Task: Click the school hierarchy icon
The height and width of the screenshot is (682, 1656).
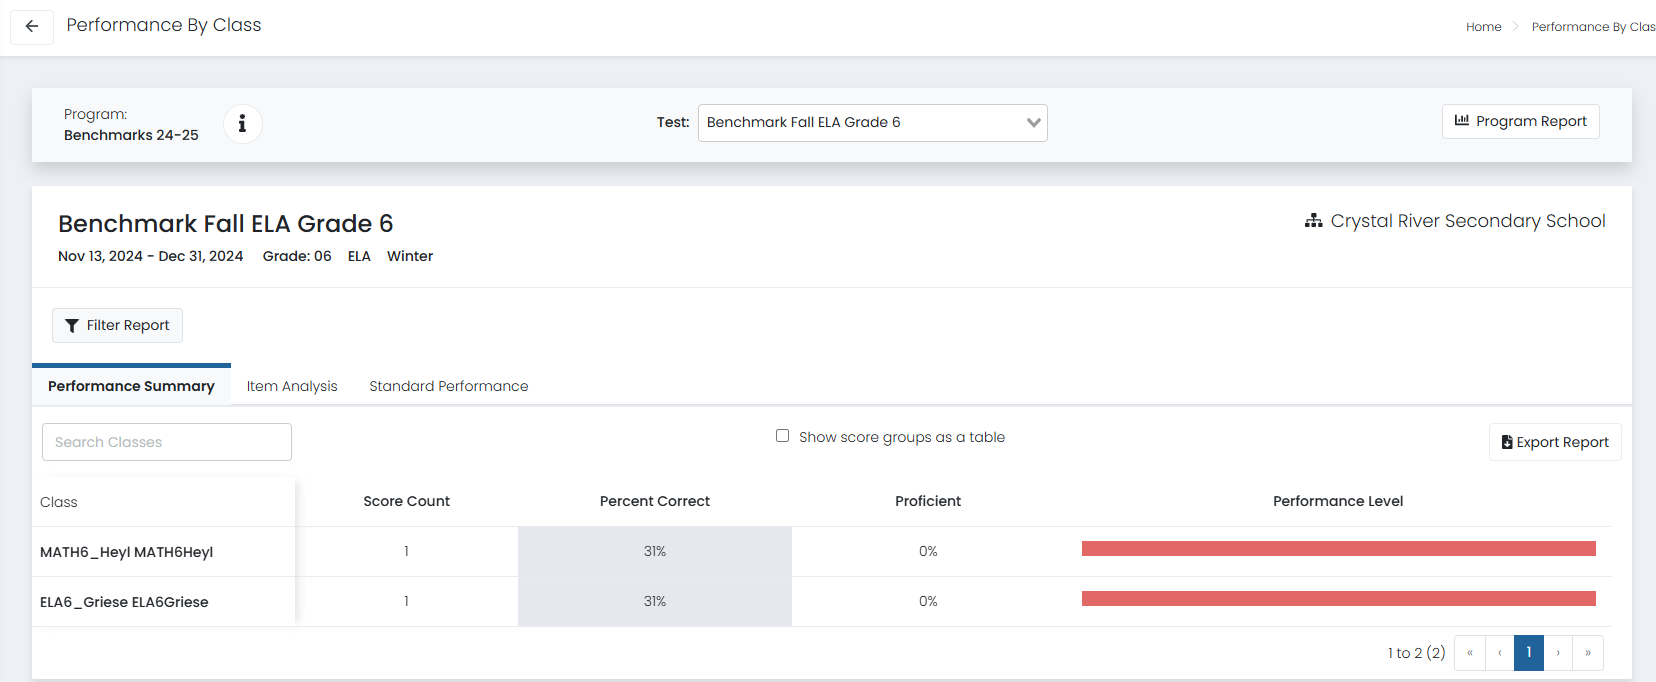Action: [1313, 221]
